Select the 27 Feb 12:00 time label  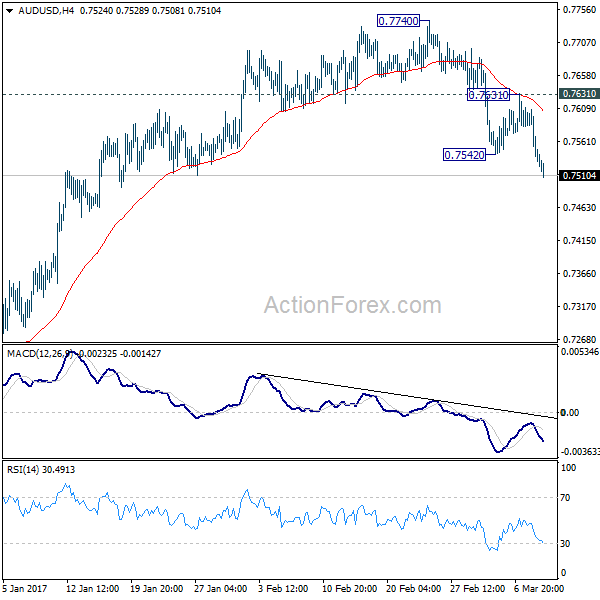[477, 589]
